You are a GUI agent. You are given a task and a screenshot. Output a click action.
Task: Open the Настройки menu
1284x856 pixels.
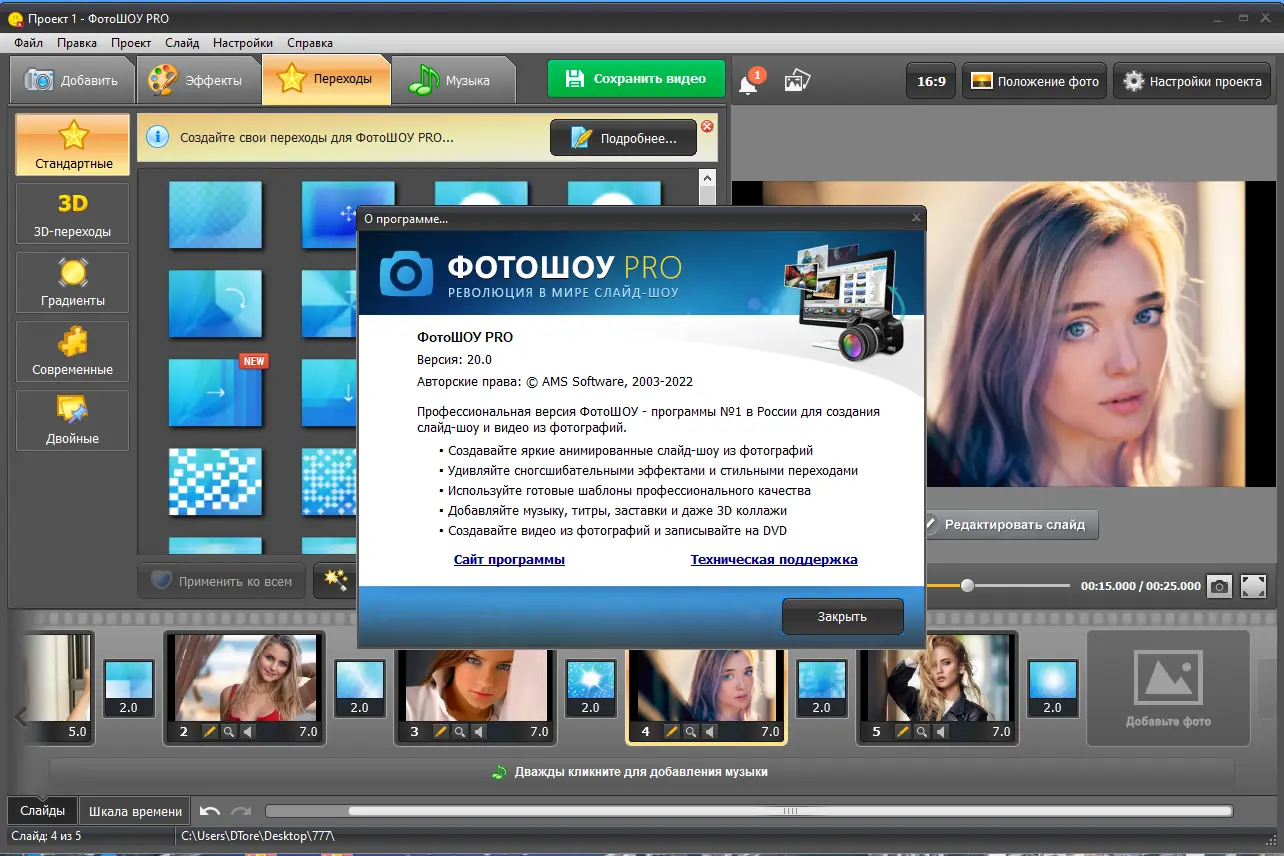[243, 43]
